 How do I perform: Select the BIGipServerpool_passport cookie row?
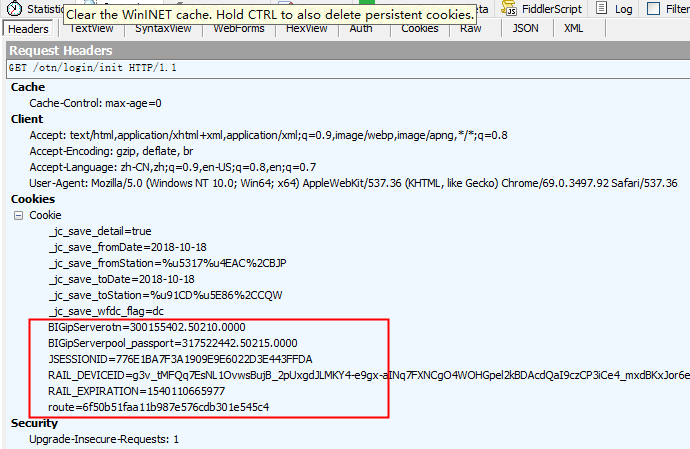click(x=172, y=343)
